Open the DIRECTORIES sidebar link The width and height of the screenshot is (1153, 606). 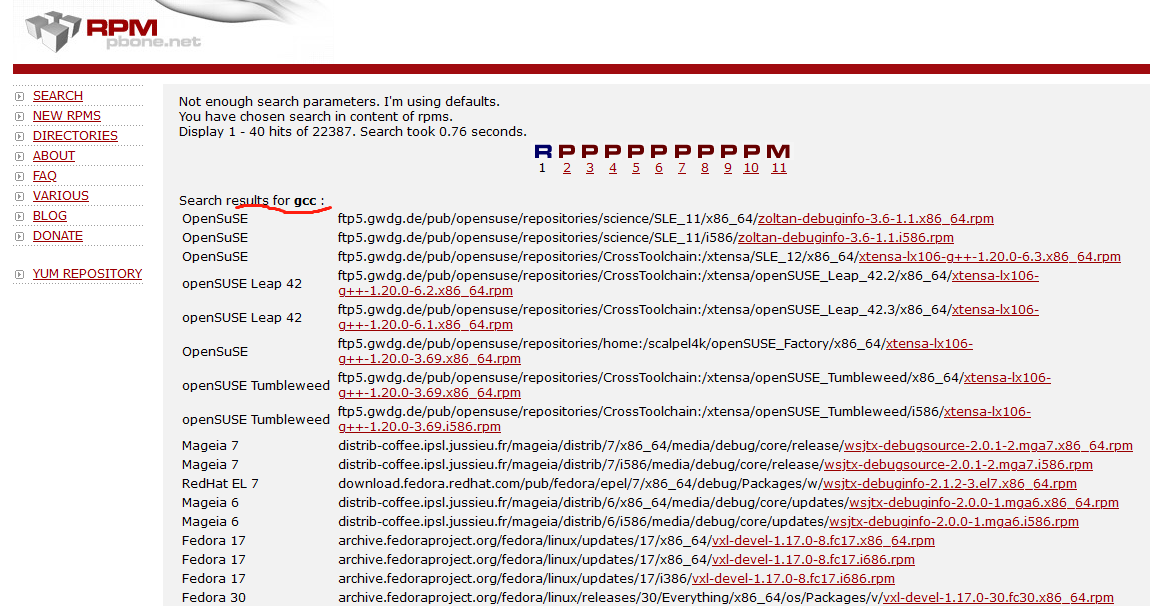pyautogui.click(x=75, y=135)
